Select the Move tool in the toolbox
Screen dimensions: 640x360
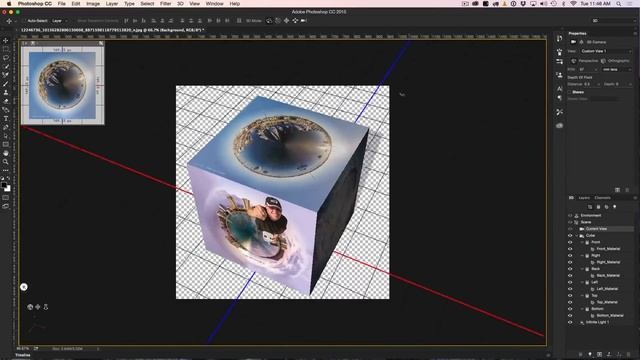point(6,40)
